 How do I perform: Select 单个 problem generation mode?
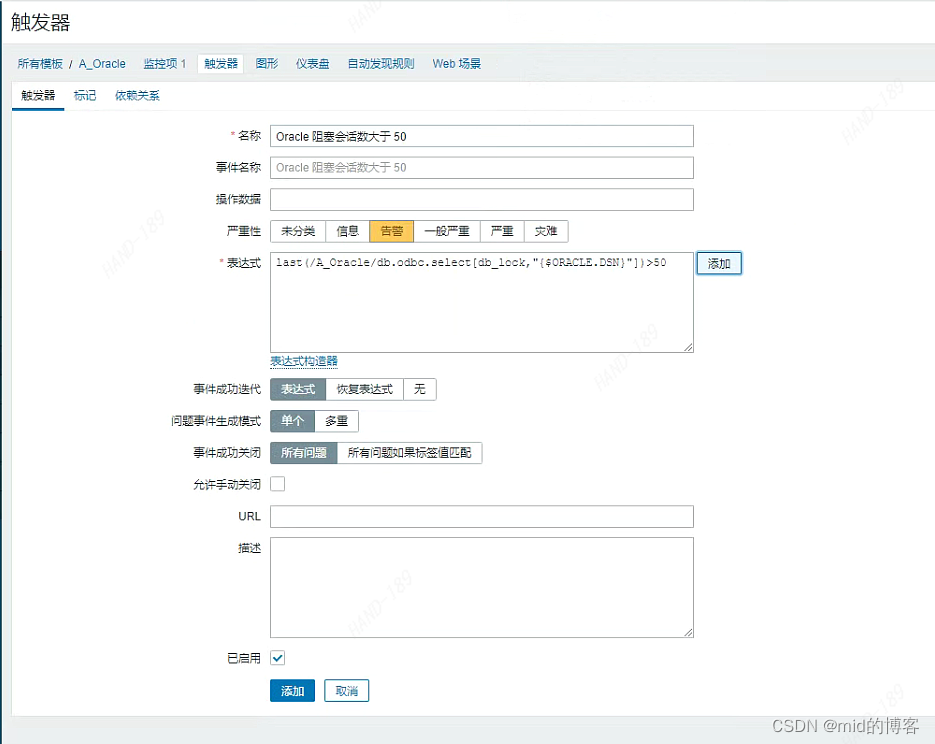293,421
